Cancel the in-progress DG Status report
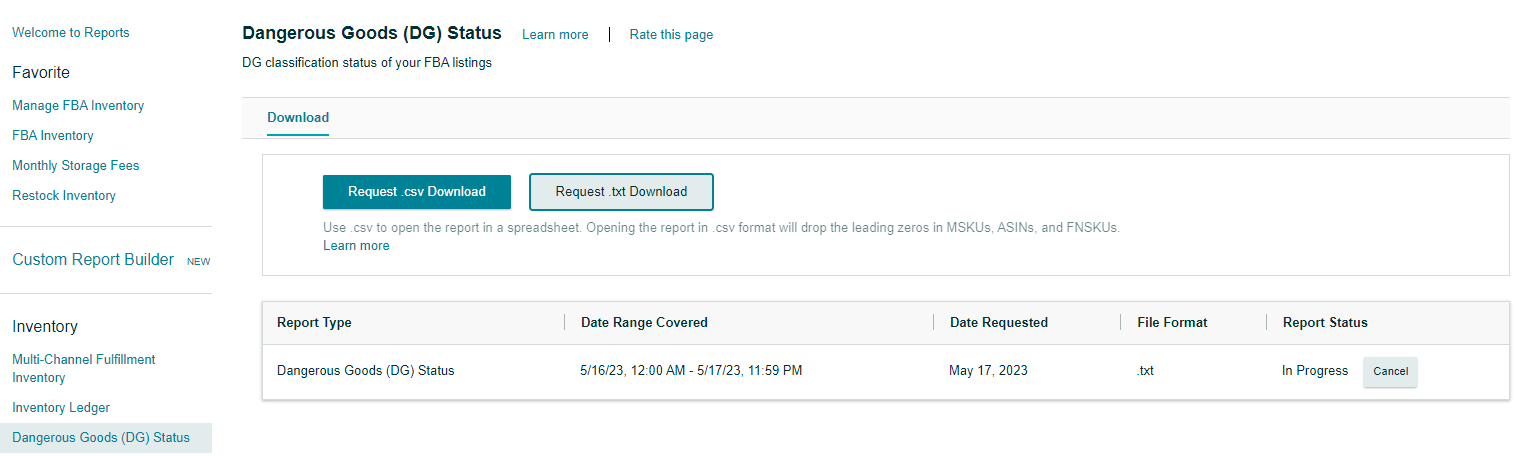The height and width of the screenshot is (456, 1516). point(1390,371)
